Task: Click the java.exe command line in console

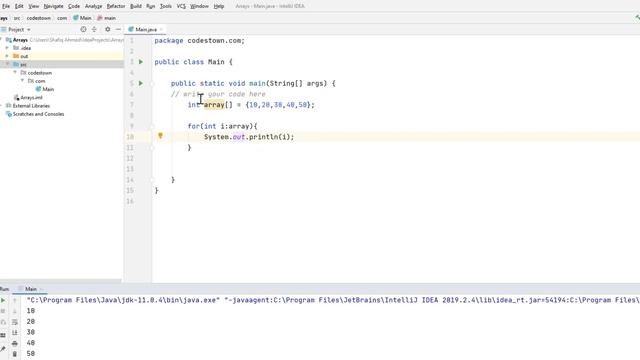Action: [x=333, y=300]
